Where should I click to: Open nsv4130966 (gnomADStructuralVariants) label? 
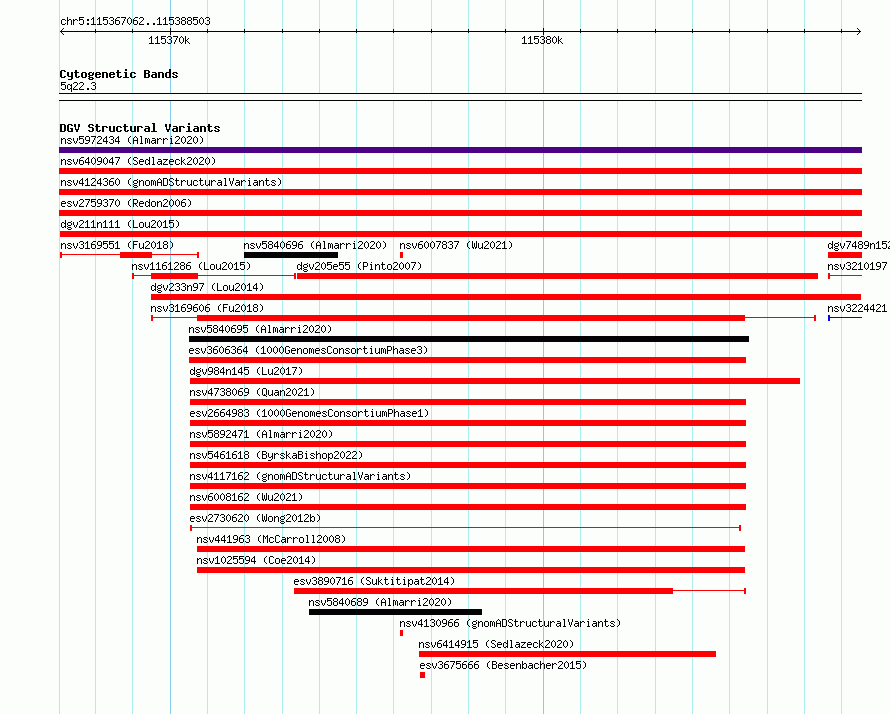click(x=510, y=623)
